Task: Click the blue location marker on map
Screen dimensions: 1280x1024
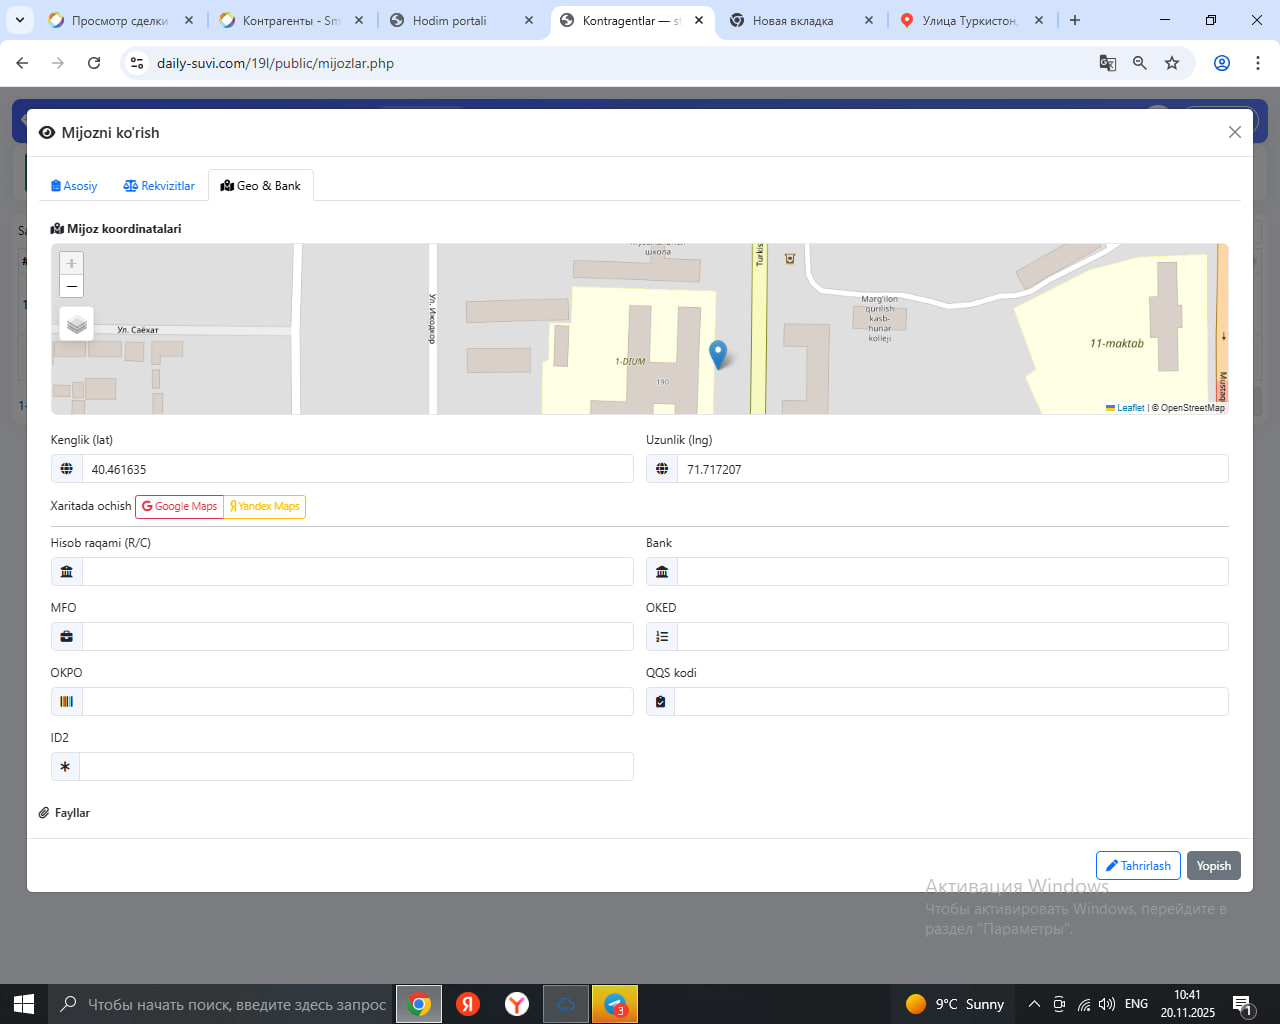Action: tap(717, 354)
